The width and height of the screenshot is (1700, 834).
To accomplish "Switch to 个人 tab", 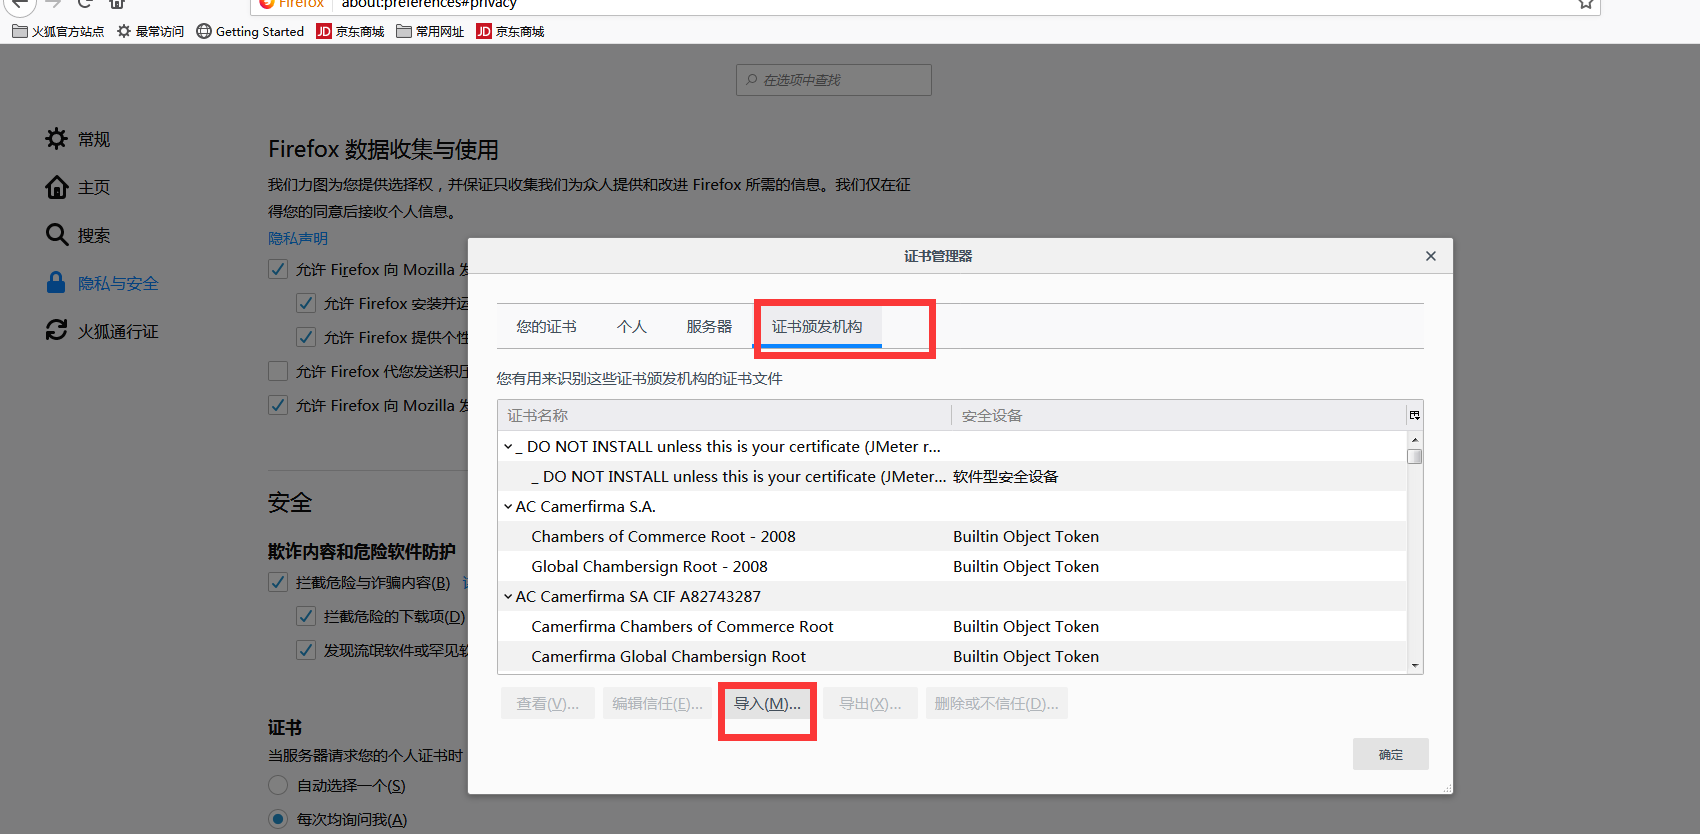I will (631, 327).
